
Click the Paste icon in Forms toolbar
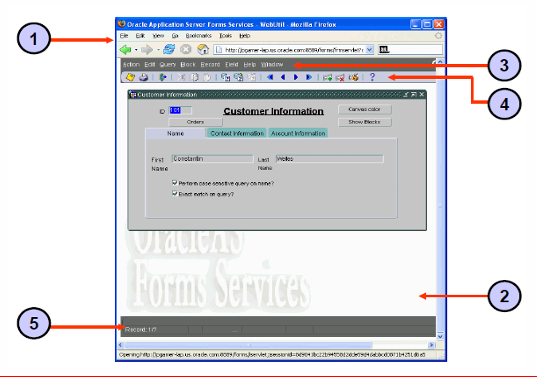click(x=207, y=77)
